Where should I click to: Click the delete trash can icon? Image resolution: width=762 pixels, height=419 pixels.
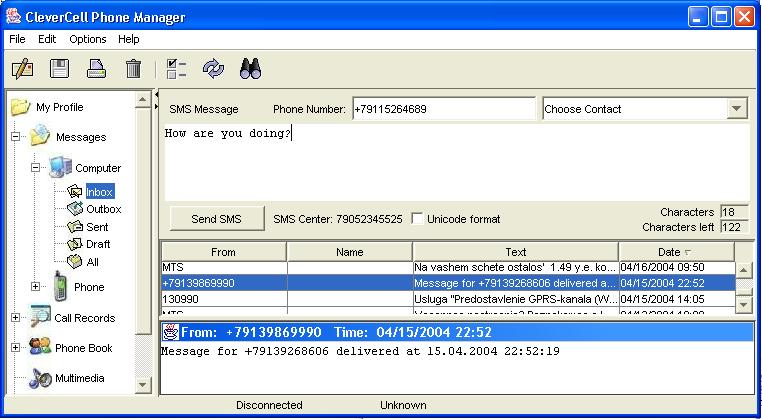coord(133,69)
